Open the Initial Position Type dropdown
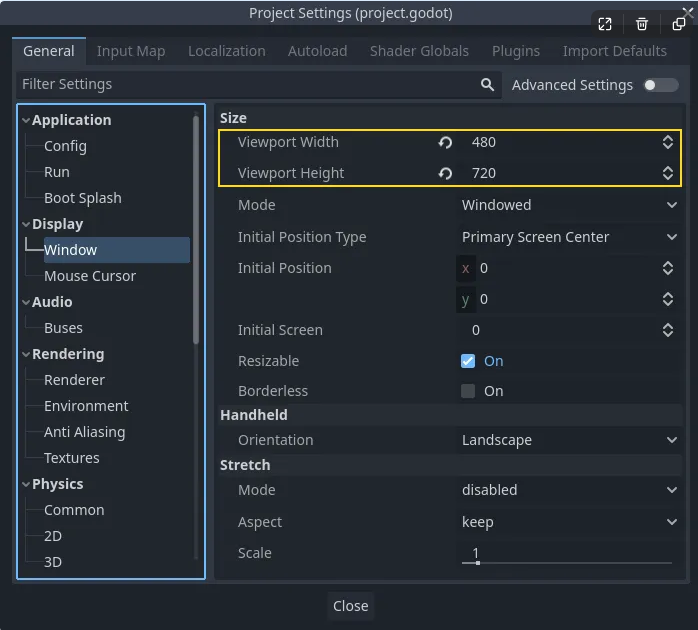698x630 pixels. click(568, 237)
